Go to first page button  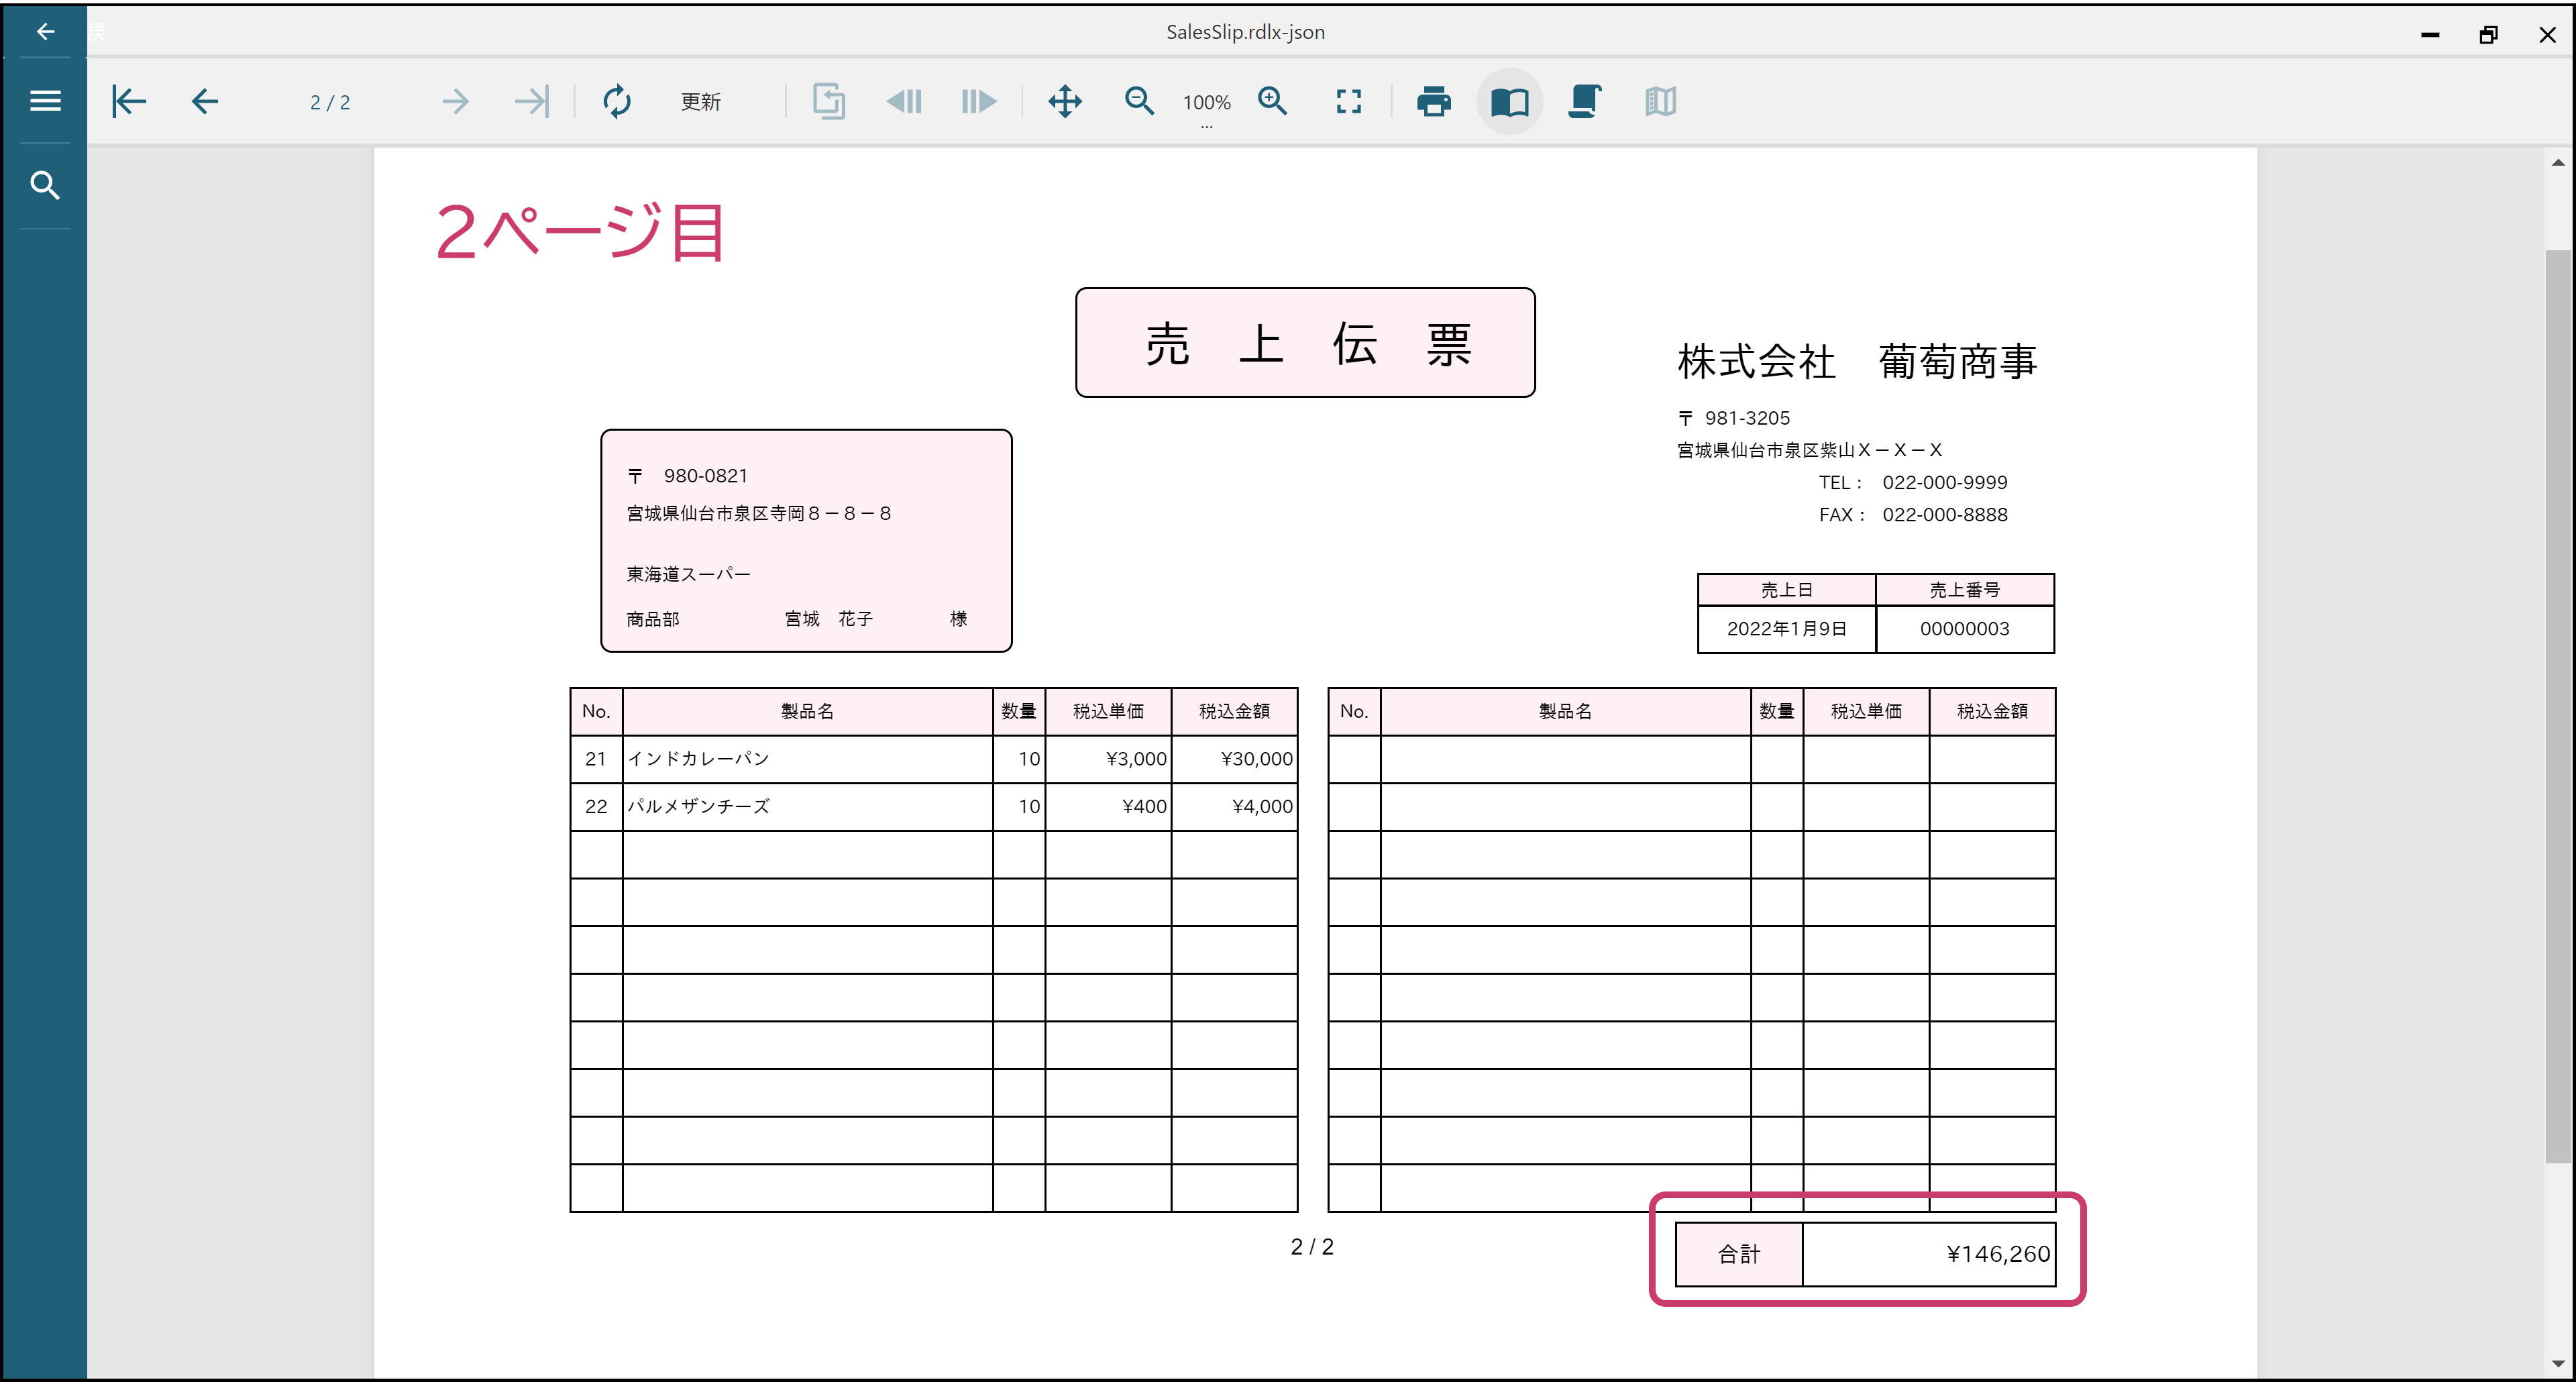pyautogui.click(x=129, y=101)
